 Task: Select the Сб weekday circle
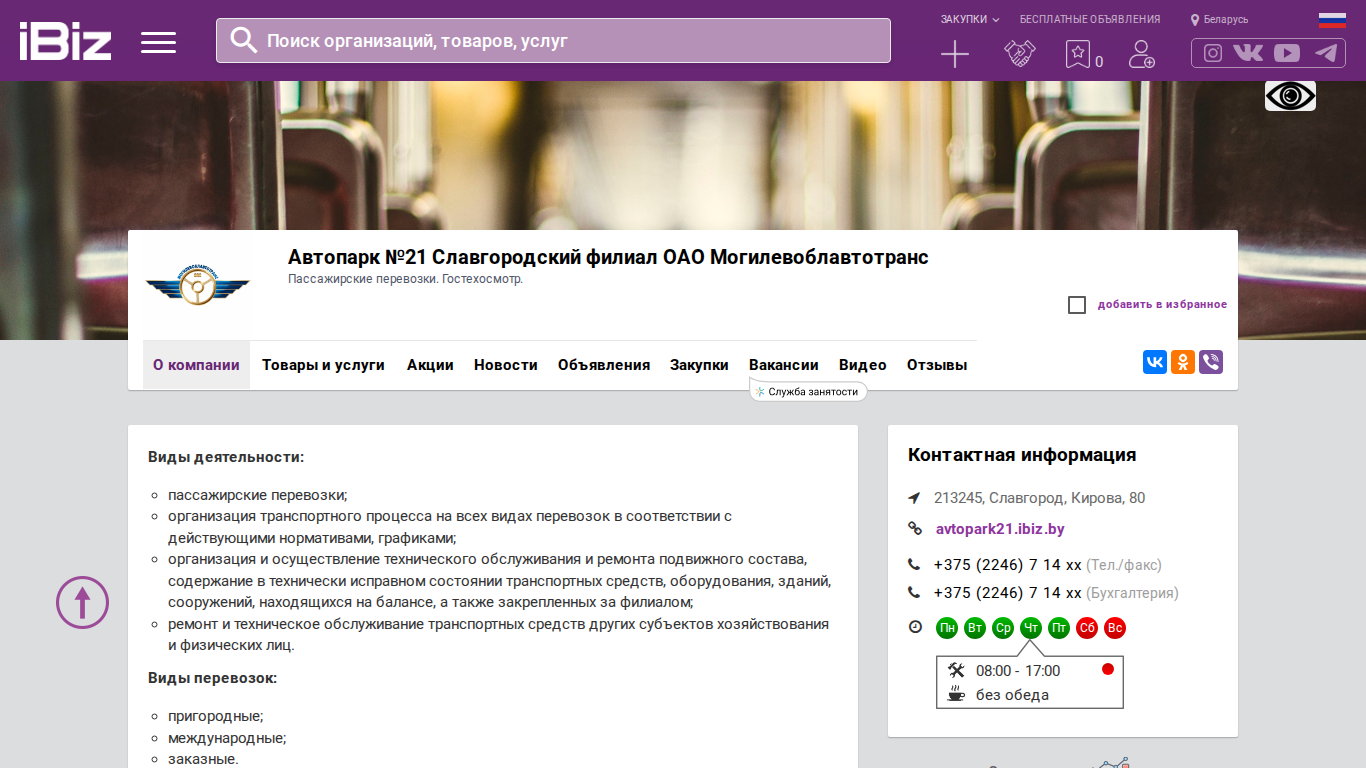[1087, 628]
